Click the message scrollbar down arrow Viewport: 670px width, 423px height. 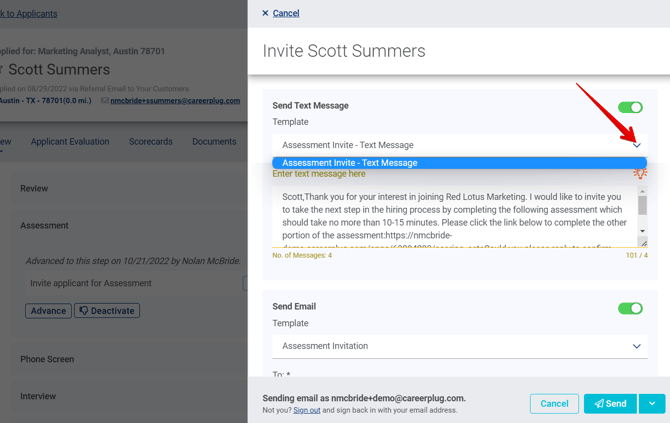642,231
